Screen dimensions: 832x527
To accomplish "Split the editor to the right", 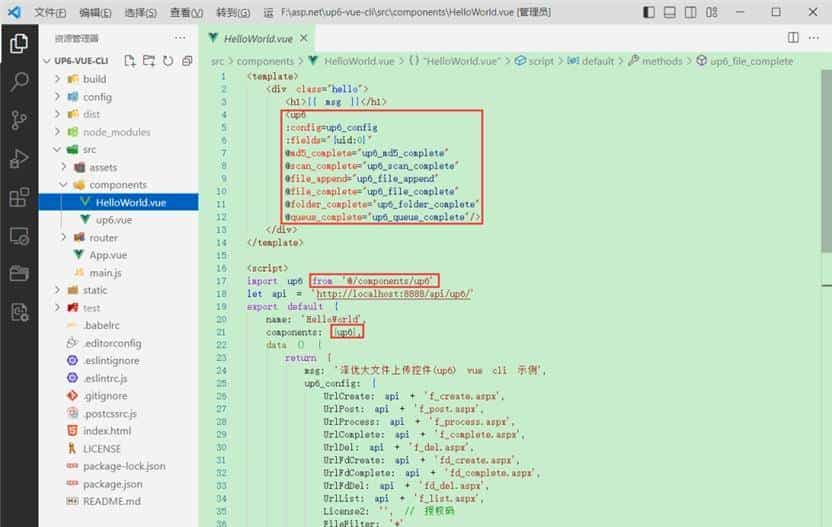I will tap(793, 37).
